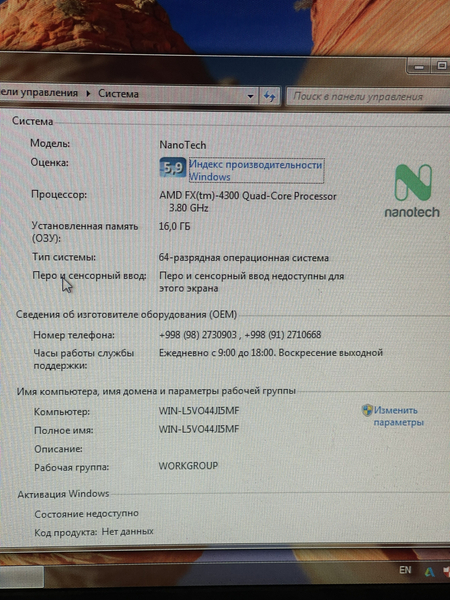Click installed memory value 16,0 ГБ
This screenshot has width=450, height=600.
pyautogui.click(x=174, y=227)
